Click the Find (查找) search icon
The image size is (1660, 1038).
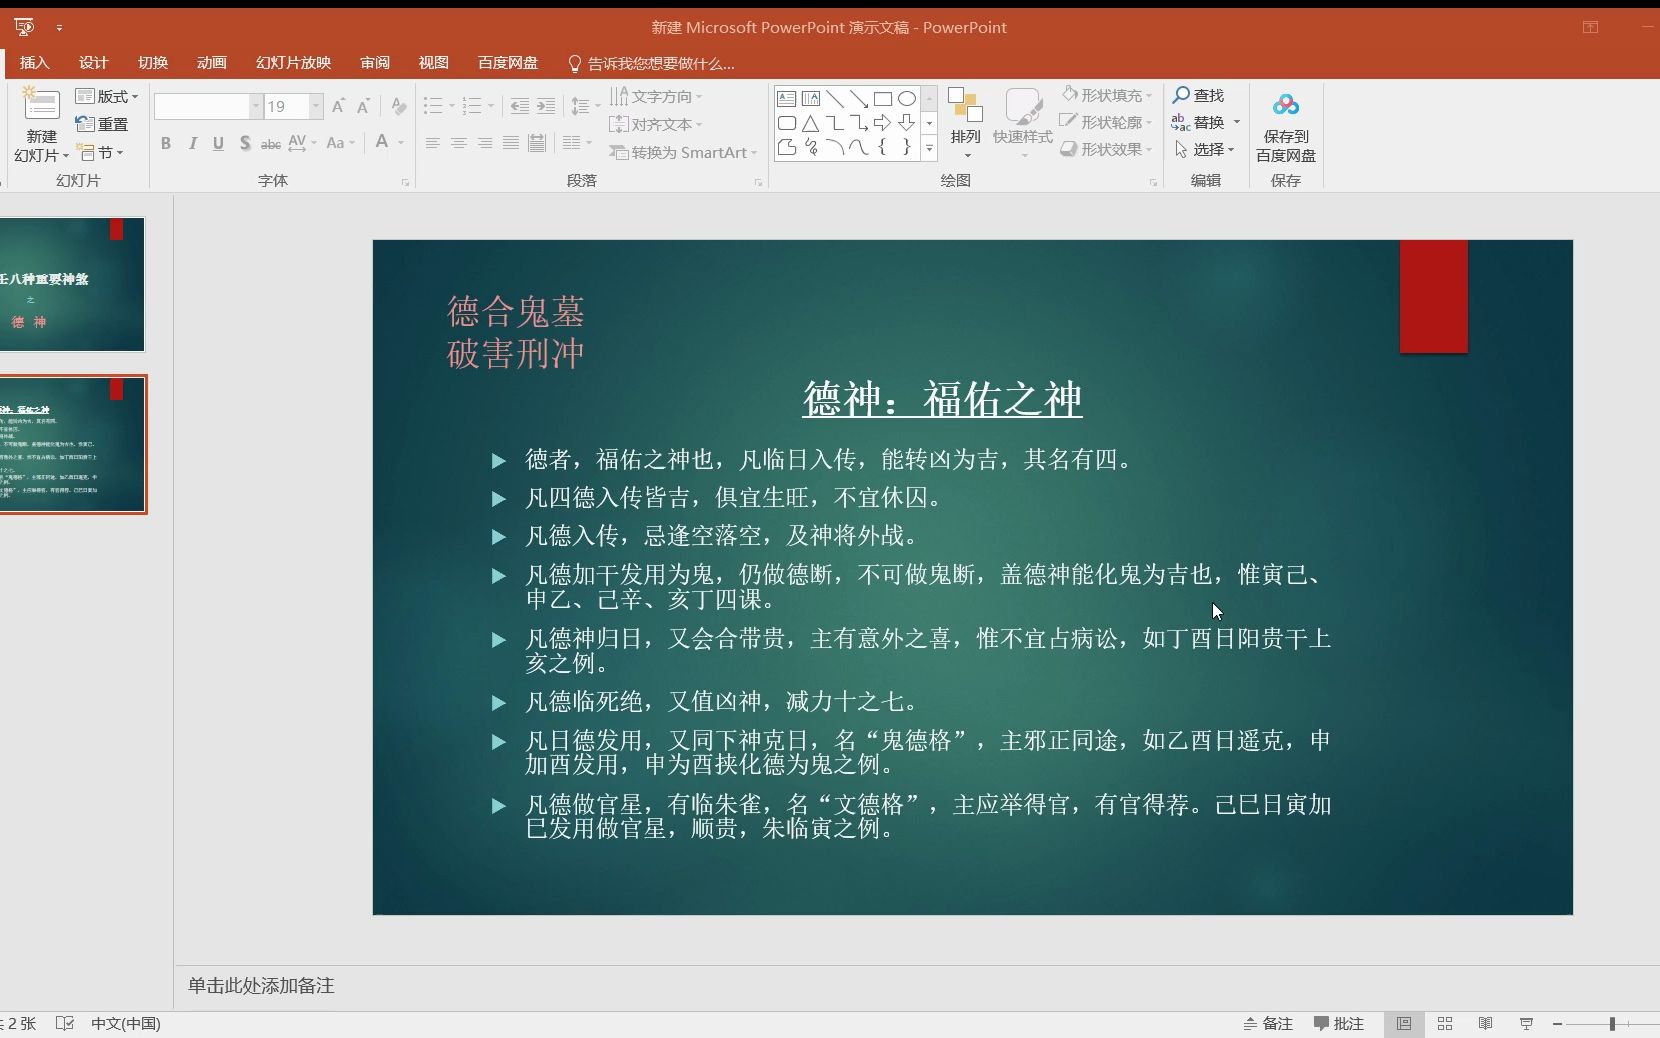click(x=1182, y=95)
